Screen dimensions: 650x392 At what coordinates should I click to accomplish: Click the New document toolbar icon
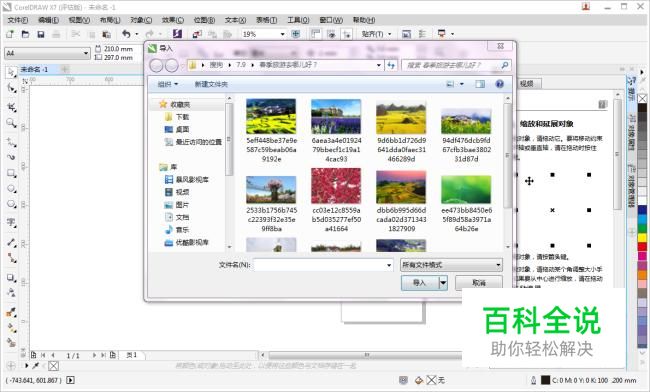[10, 34]
